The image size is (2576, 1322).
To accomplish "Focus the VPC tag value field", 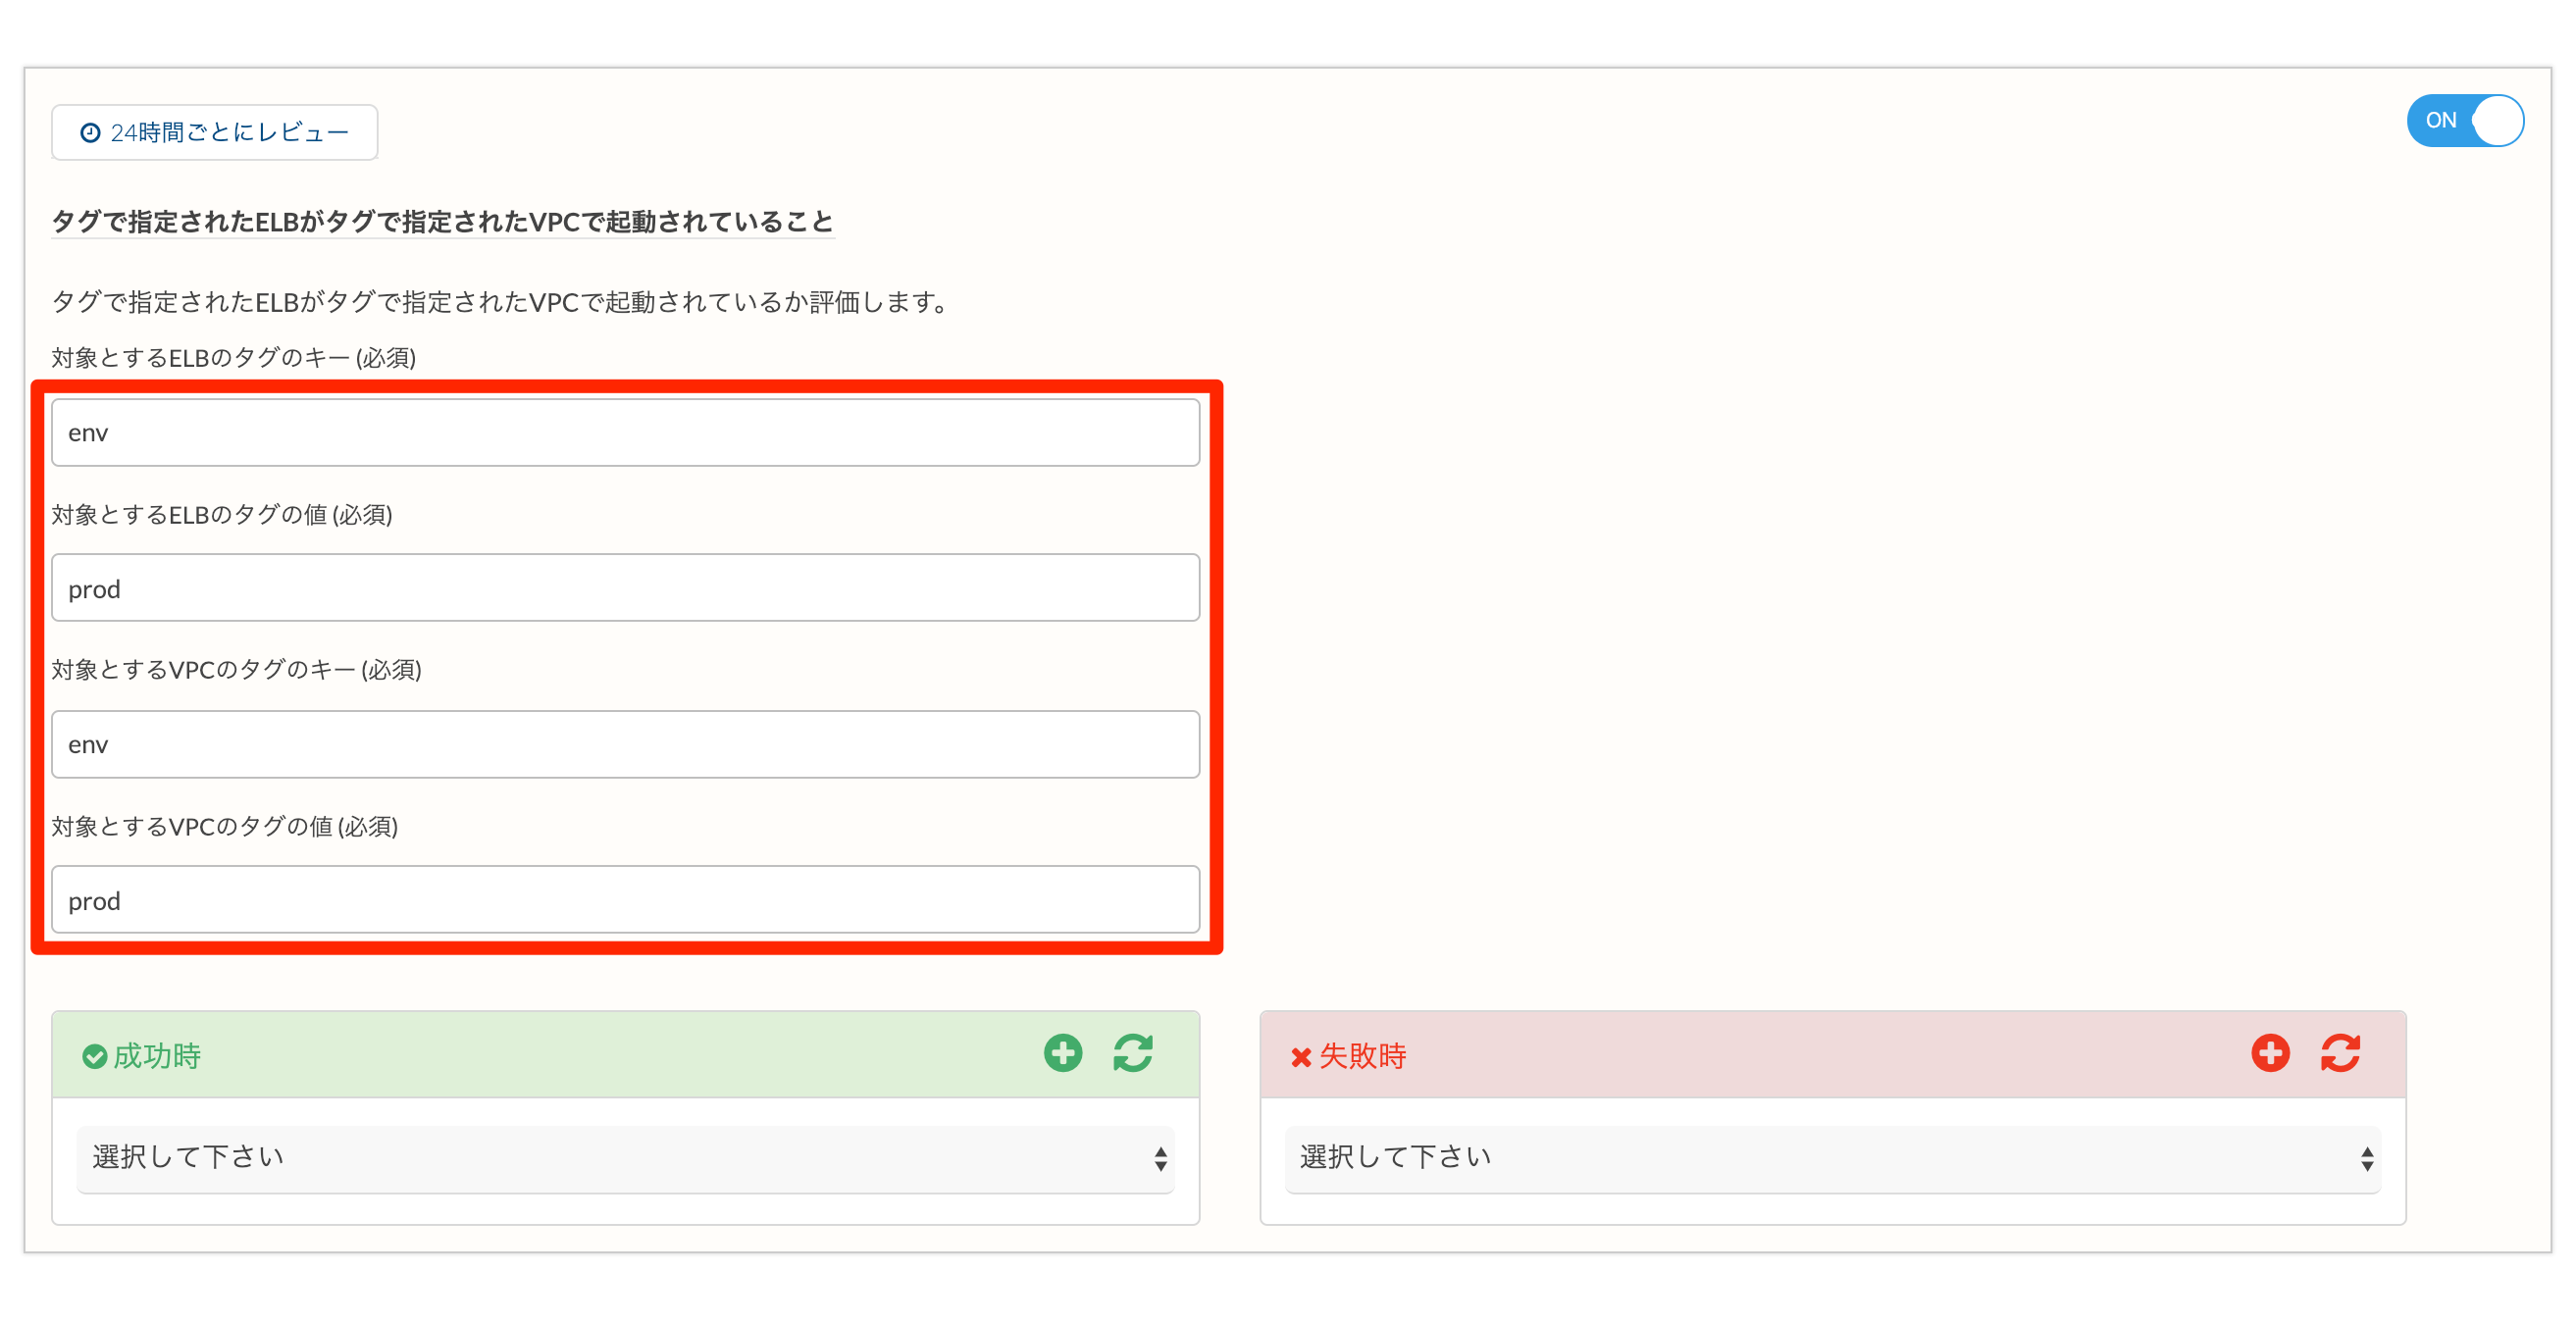I will point(625,900).
